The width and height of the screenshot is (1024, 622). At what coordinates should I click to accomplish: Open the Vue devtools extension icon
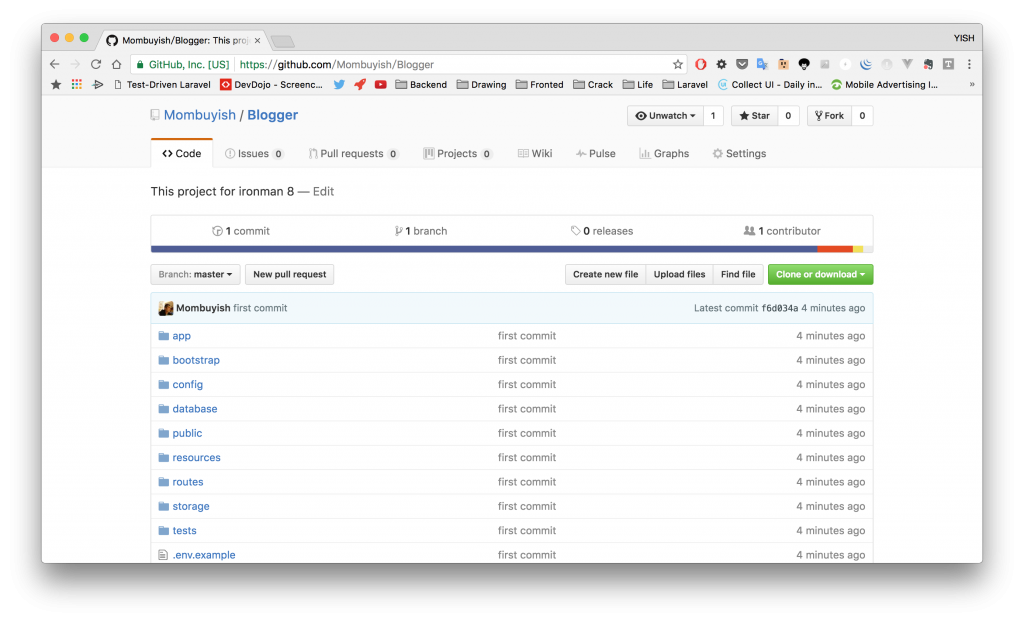point(907,64)
